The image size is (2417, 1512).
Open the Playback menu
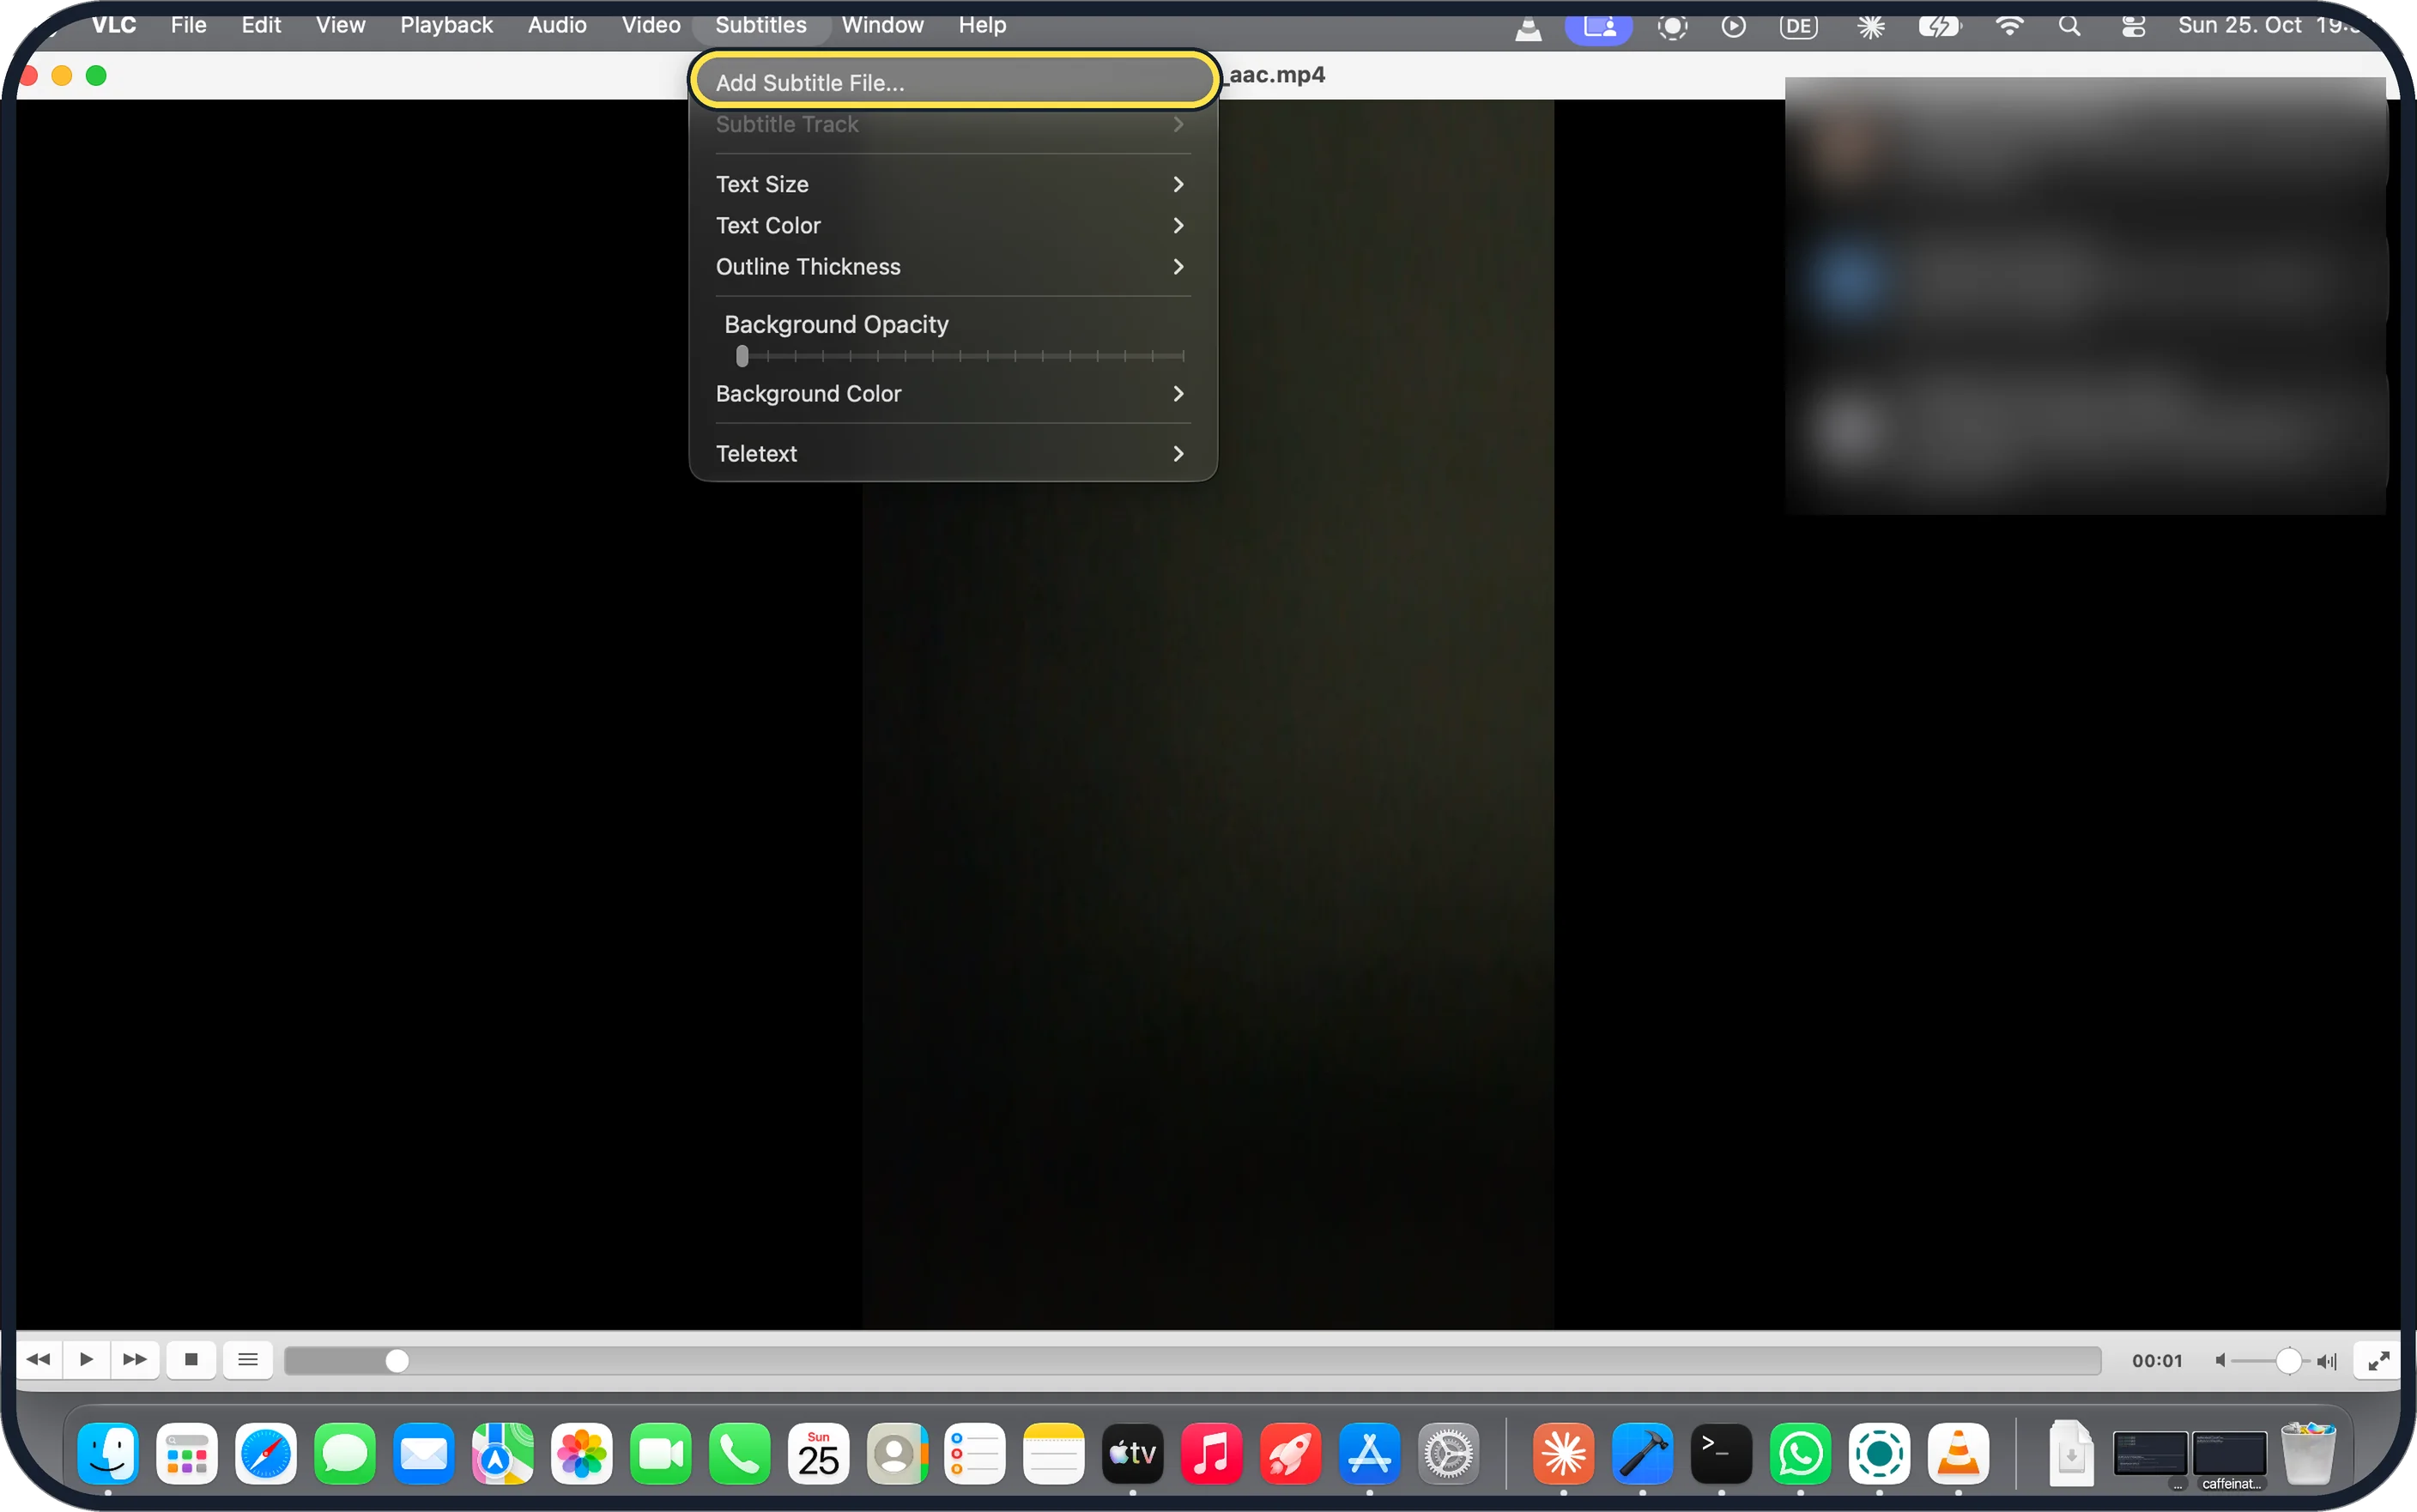coord(446,25)
